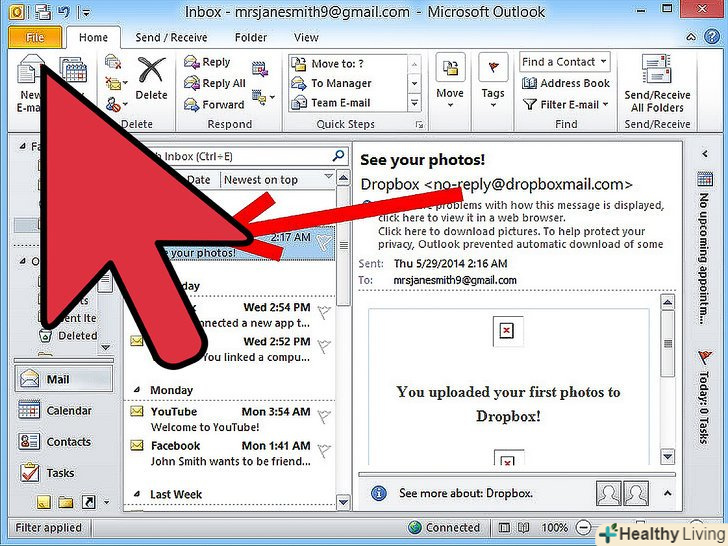728x546 pixels.
Task: Click the Ignore conversation icon
Action: point(113,62)
